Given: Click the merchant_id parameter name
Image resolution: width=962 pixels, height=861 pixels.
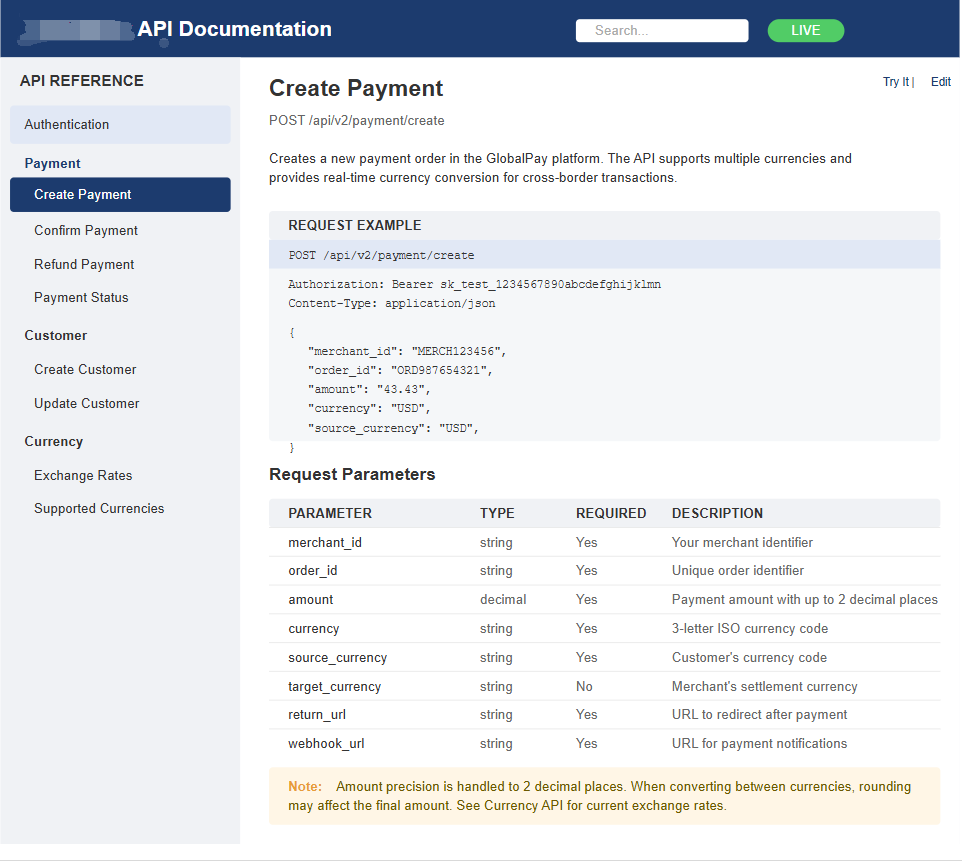Looking at the screenshot, I should (x=325, y=542).
